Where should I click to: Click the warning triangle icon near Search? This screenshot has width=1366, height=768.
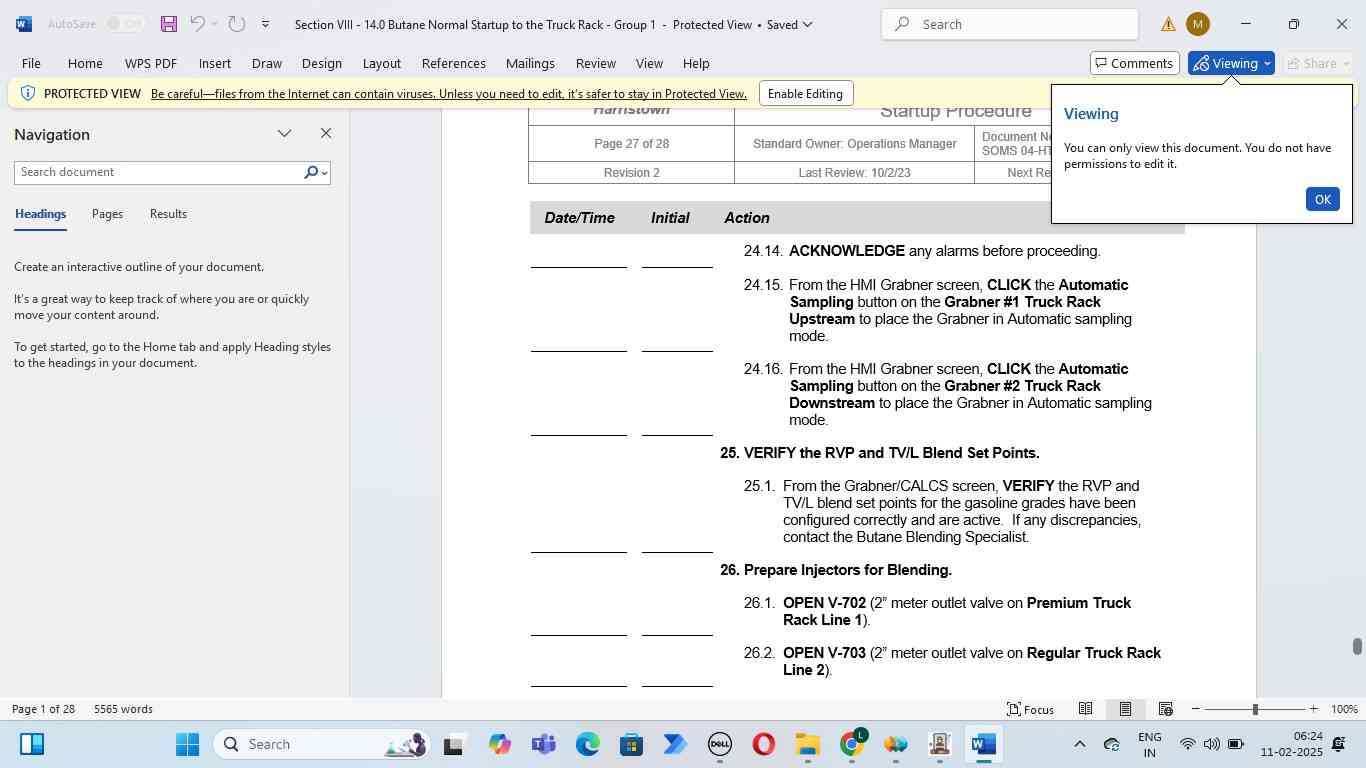1168,24
